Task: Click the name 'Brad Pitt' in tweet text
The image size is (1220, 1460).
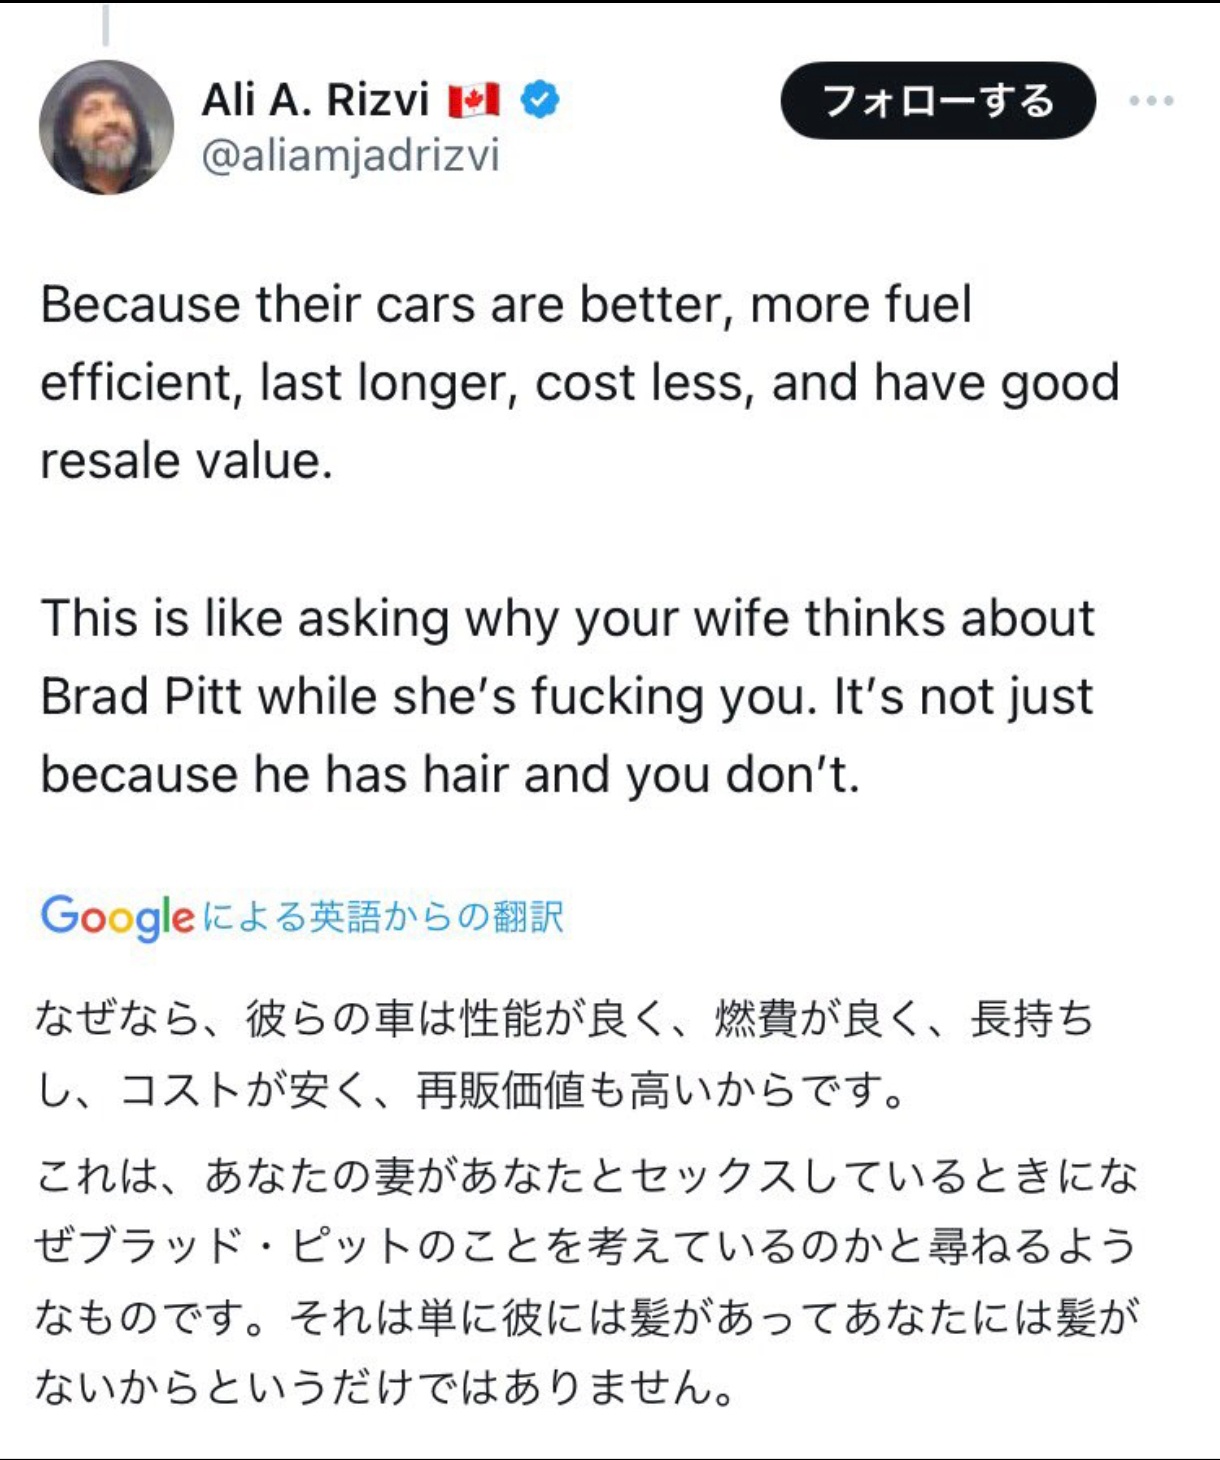Action: pos(140,696)
